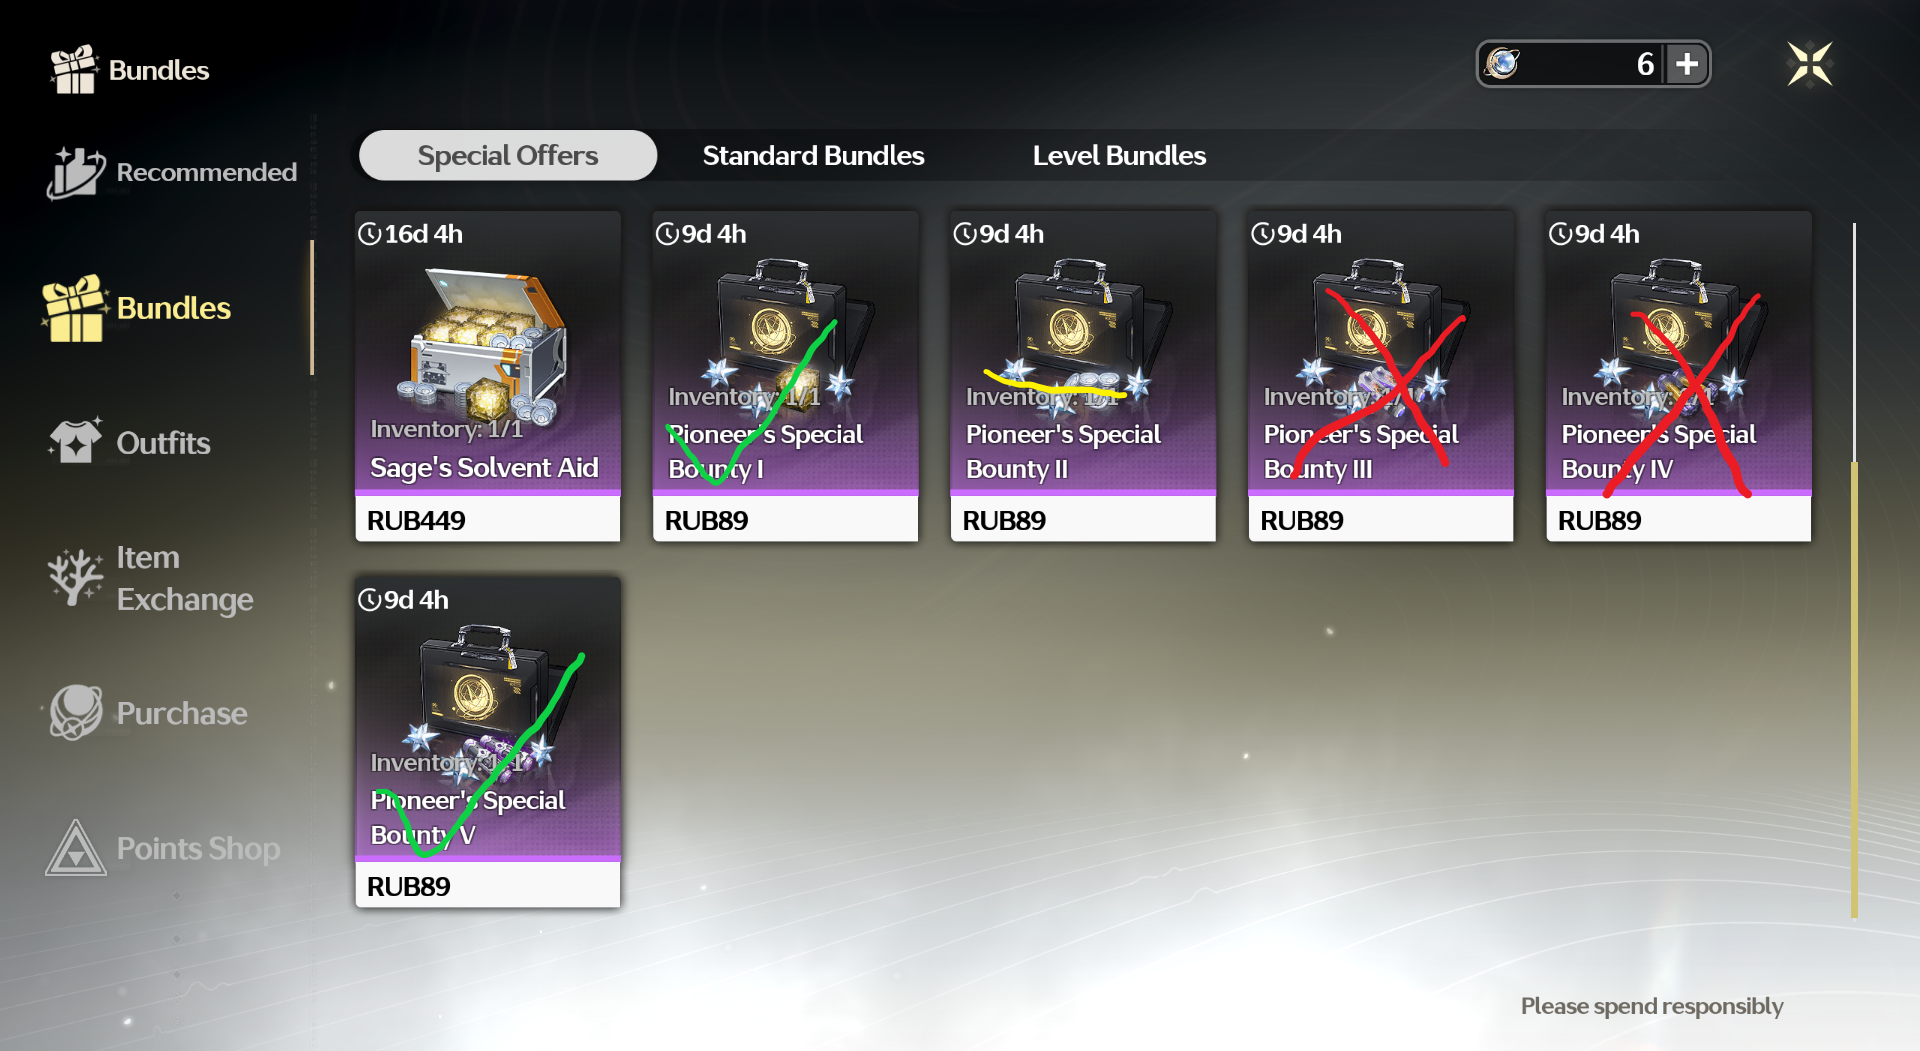
Task: Switch to the Level Bundles tab
Action: pyautogui.click(x=1119, y=156)
